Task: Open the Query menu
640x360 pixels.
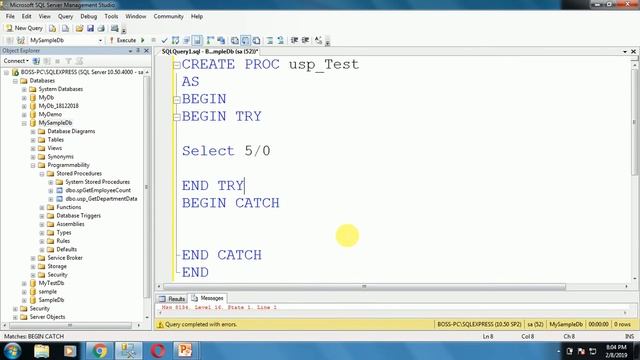Action: 65,16
